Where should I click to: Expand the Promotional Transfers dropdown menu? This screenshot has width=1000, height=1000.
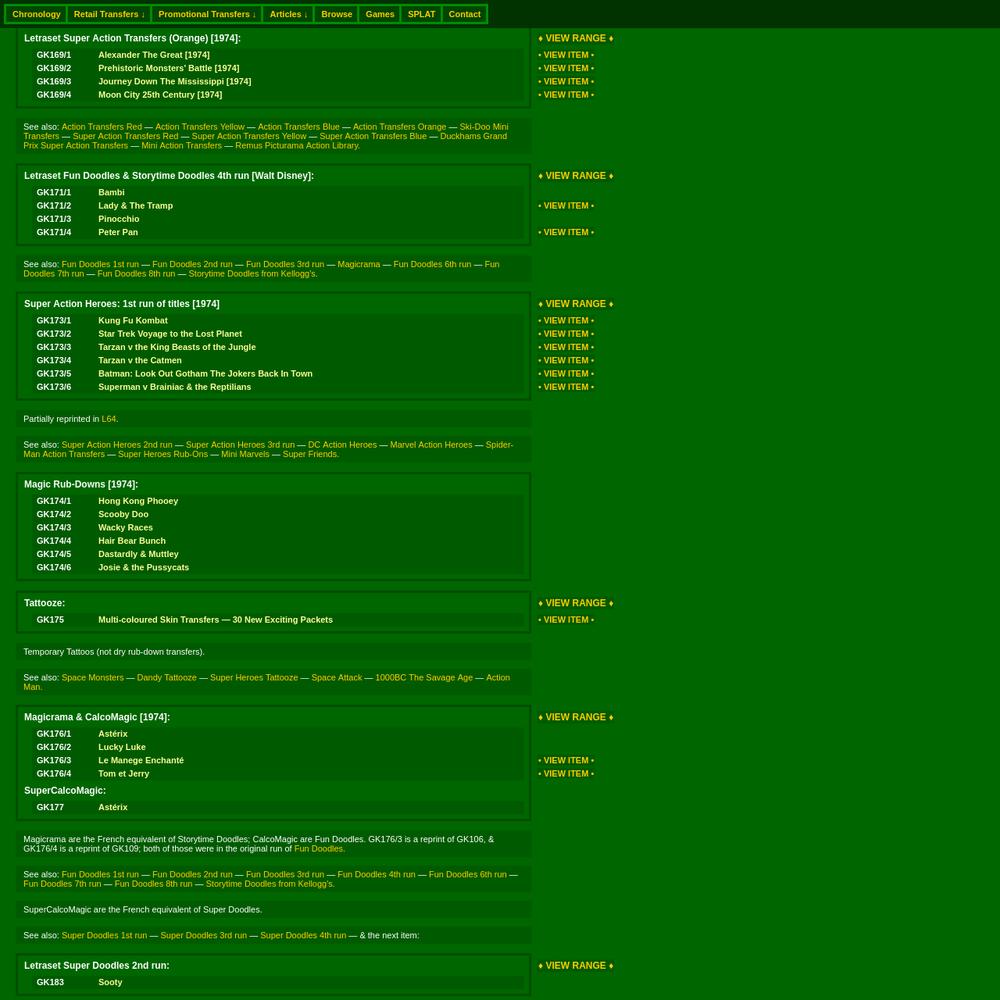click(x=207, y=14)
